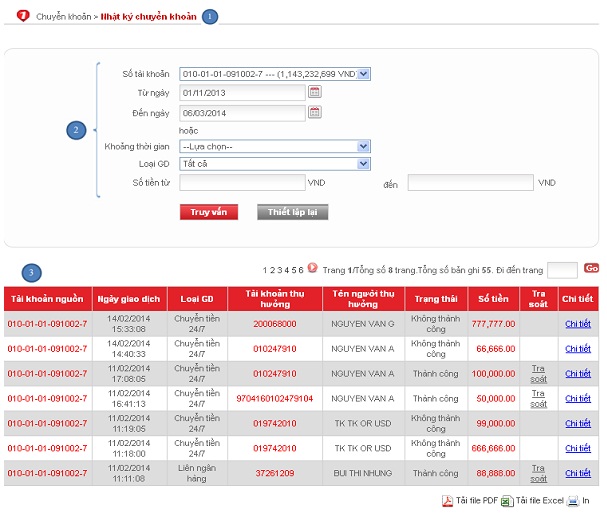Open Chi tiết for 88,888.00 transaction
Viewport: 607px width, 514px height.
(x=578, y=473)
